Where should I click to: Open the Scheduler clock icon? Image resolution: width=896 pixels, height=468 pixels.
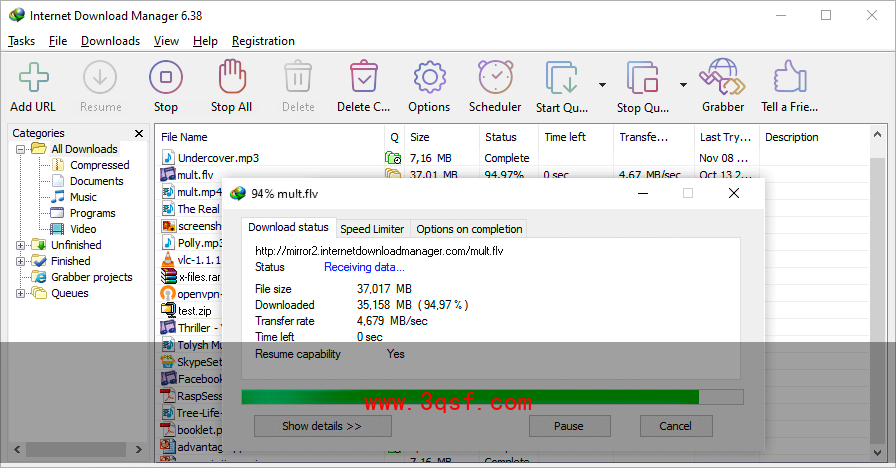click(x=495, y=77)
